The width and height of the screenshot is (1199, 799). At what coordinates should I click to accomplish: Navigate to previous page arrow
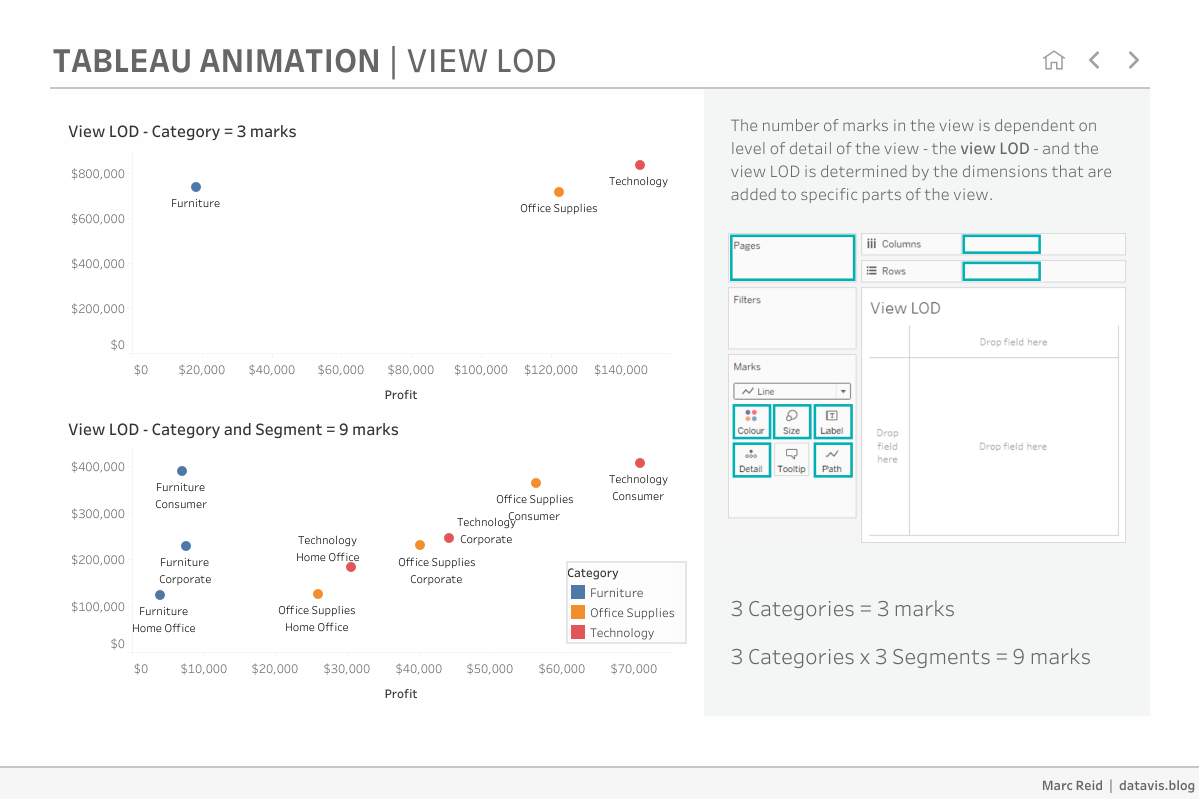[x=1094, y=60]
